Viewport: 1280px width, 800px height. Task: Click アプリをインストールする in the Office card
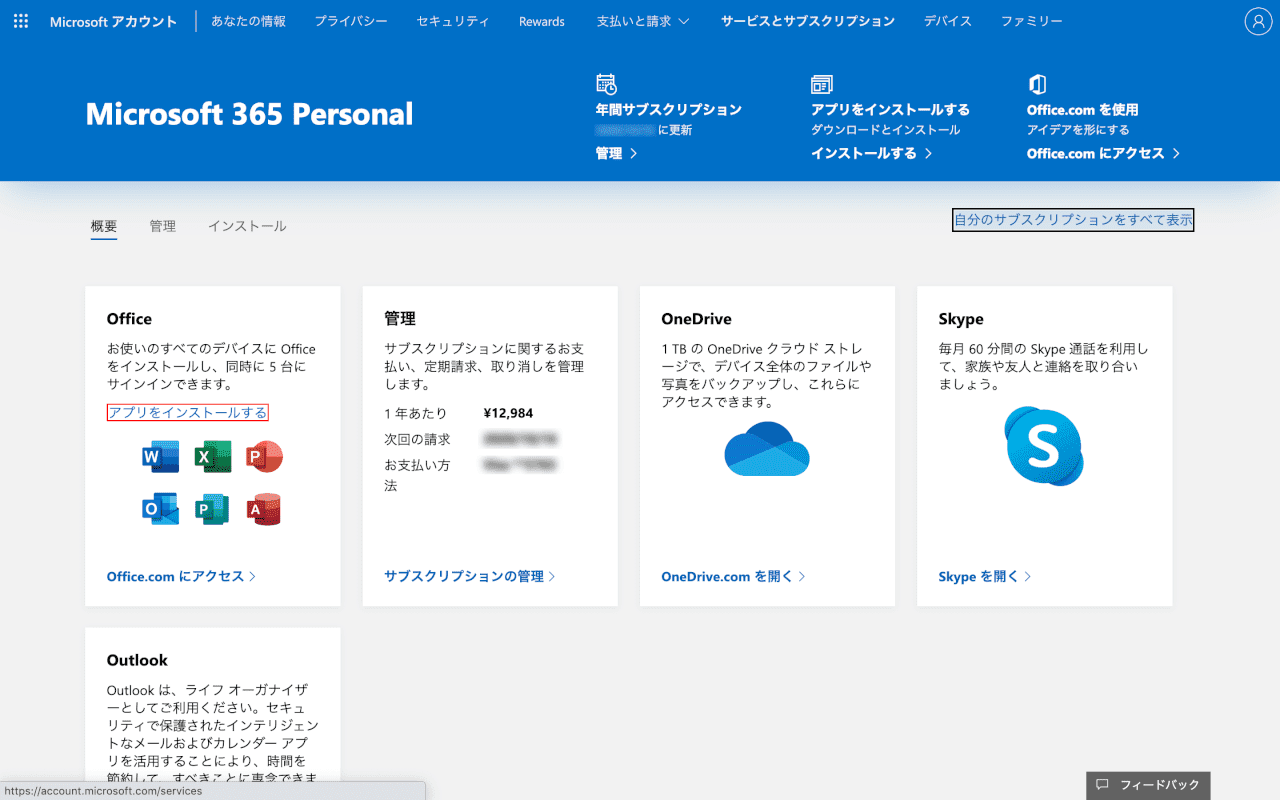(187, 412)
